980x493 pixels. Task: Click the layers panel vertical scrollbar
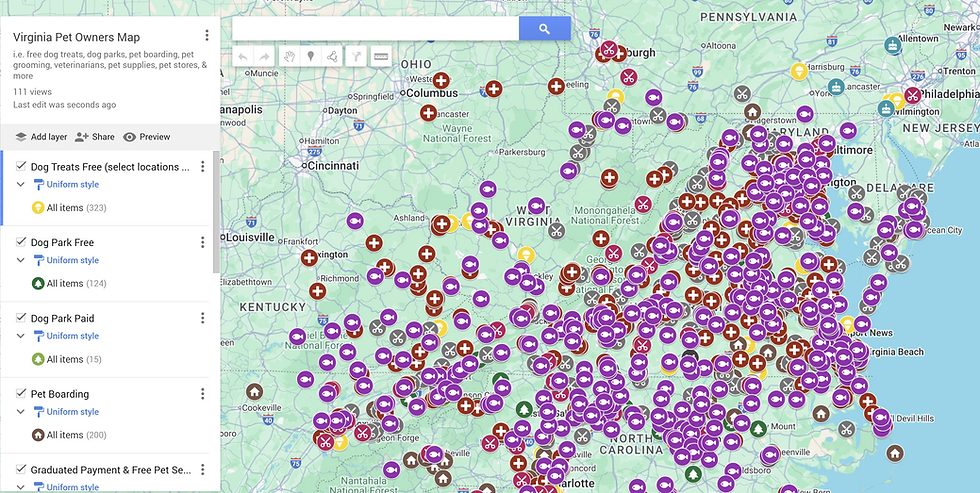coord(217,212)
